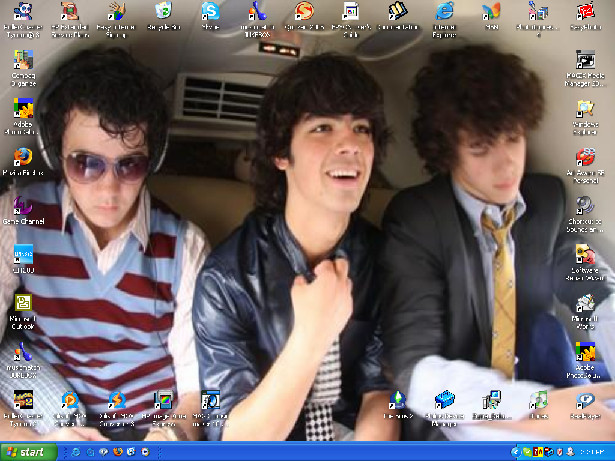The width and height of the screenshot is (615, 461).
Task: Open musicmatch Jukebox icon below Outlook
Action: tap(23, 352)
